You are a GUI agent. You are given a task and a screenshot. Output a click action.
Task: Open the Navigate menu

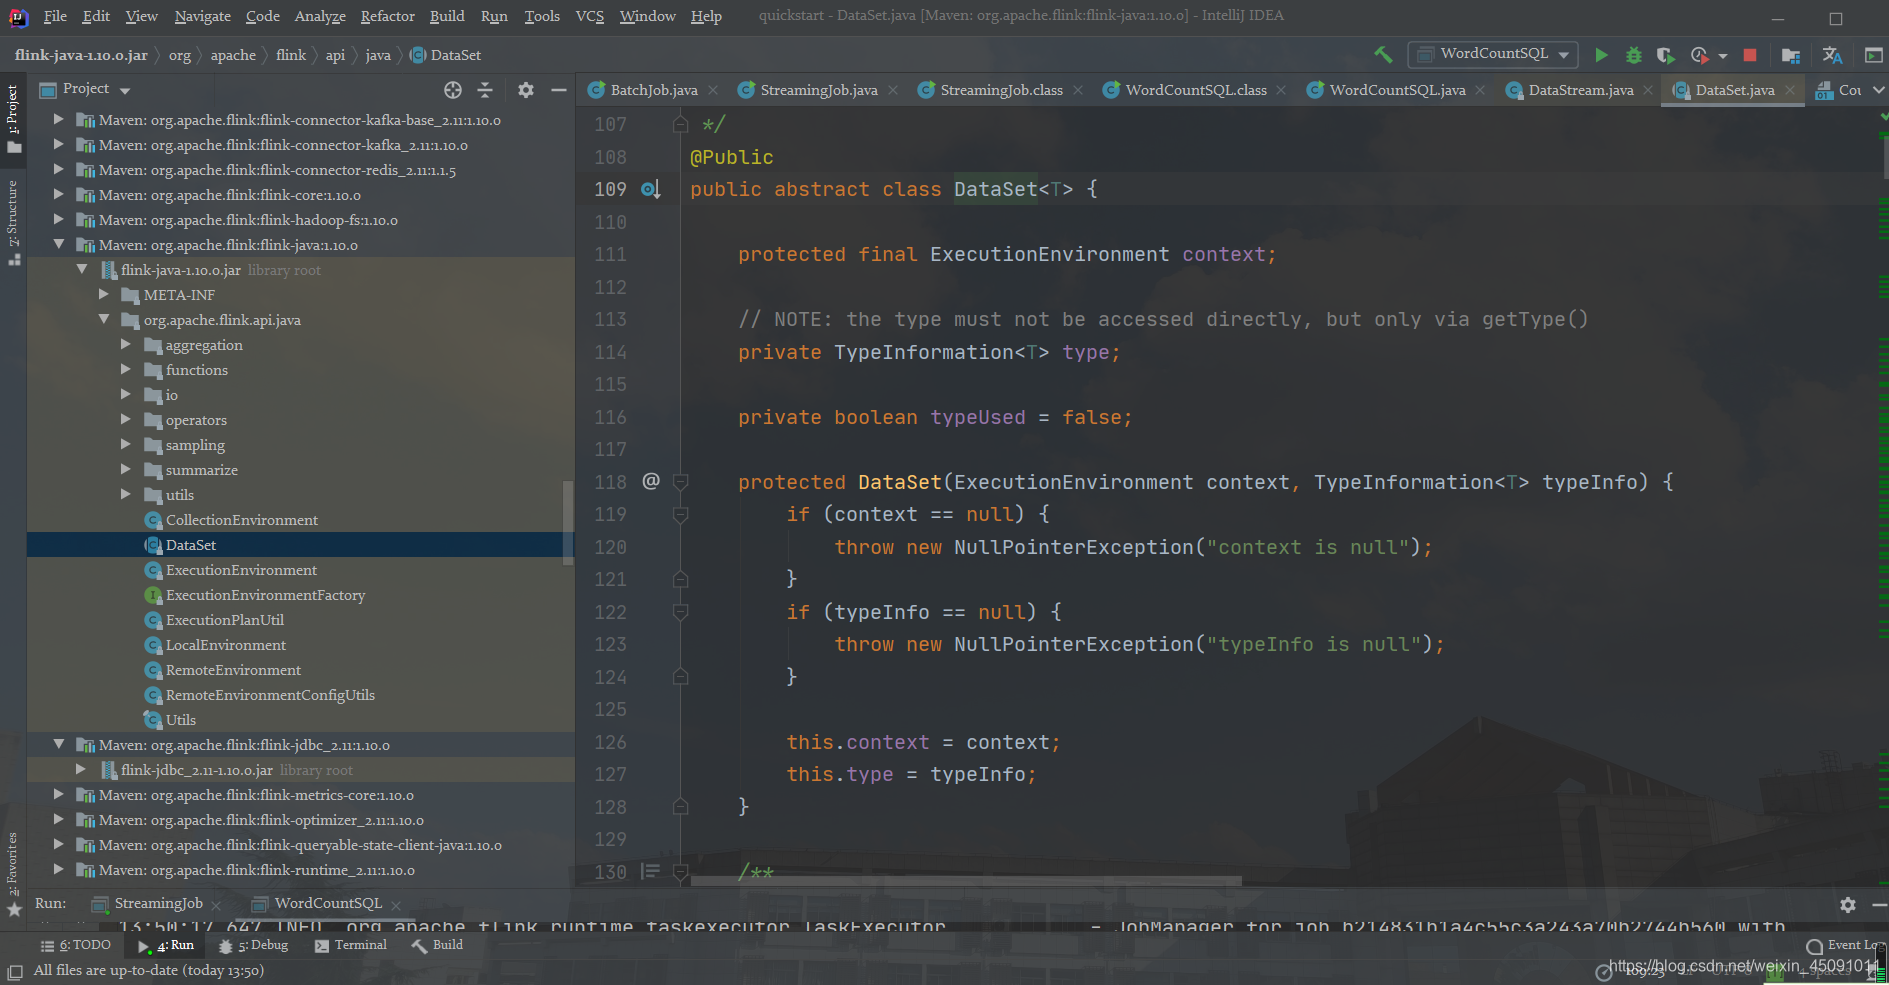[202, 16]
